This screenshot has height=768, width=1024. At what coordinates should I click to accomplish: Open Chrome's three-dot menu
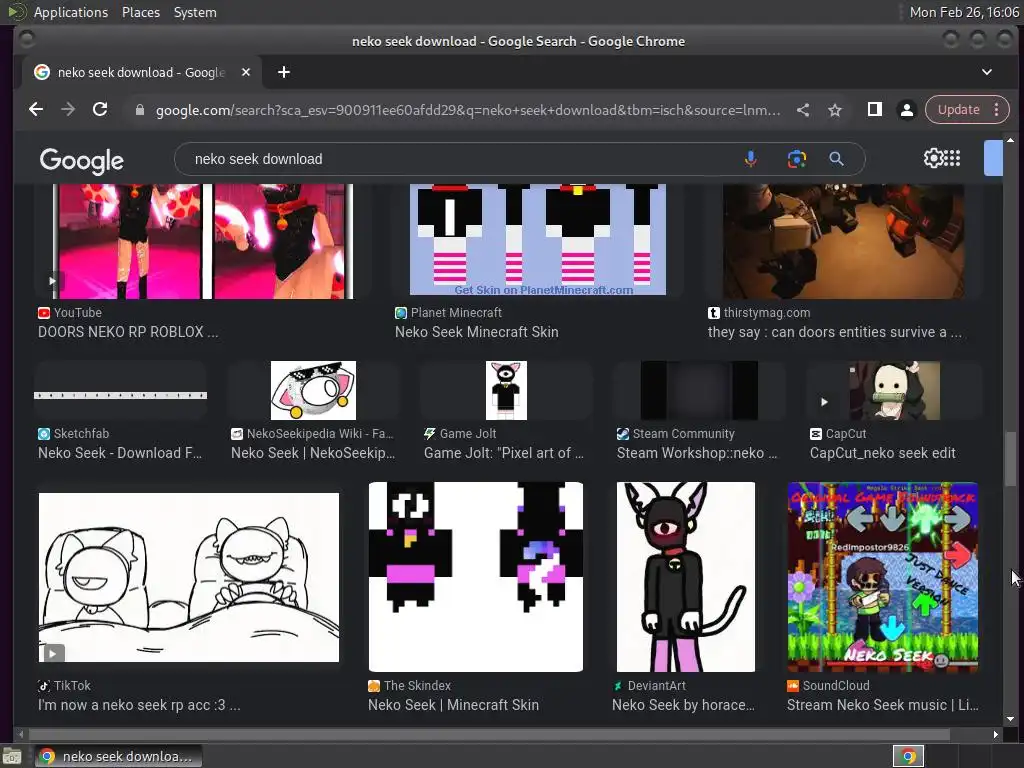997,110
